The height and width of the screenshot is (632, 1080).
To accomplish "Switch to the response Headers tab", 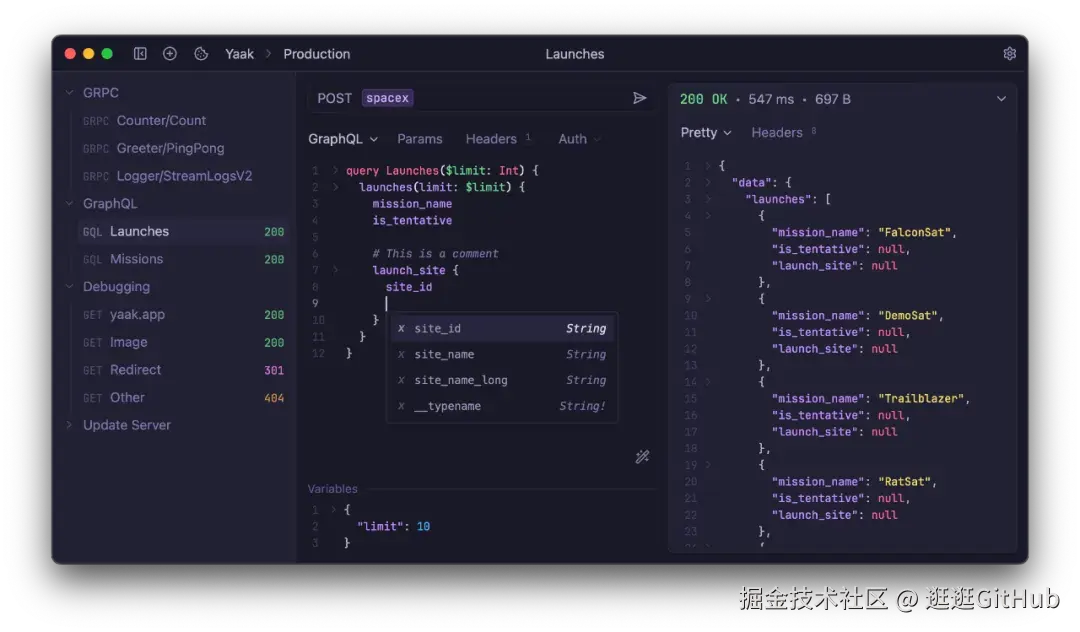I will [x=776, y=132].
